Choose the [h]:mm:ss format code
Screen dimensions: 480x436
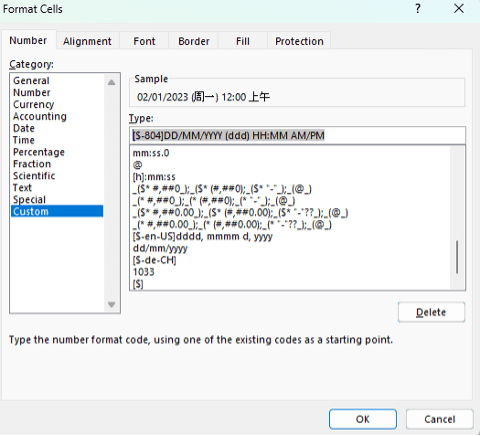coord(154,177)
